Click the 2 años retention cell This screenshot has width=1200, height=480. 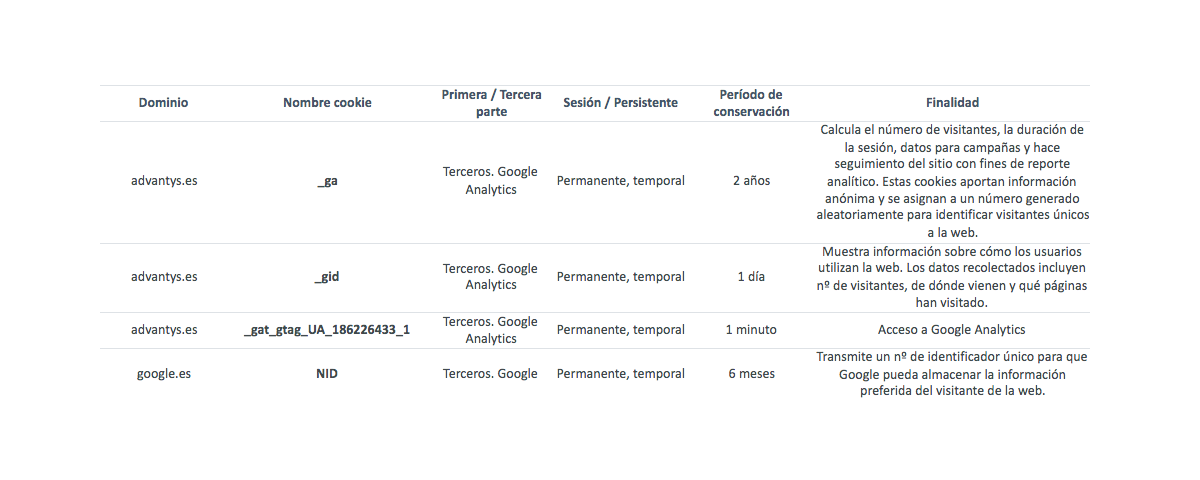[751, 182]
